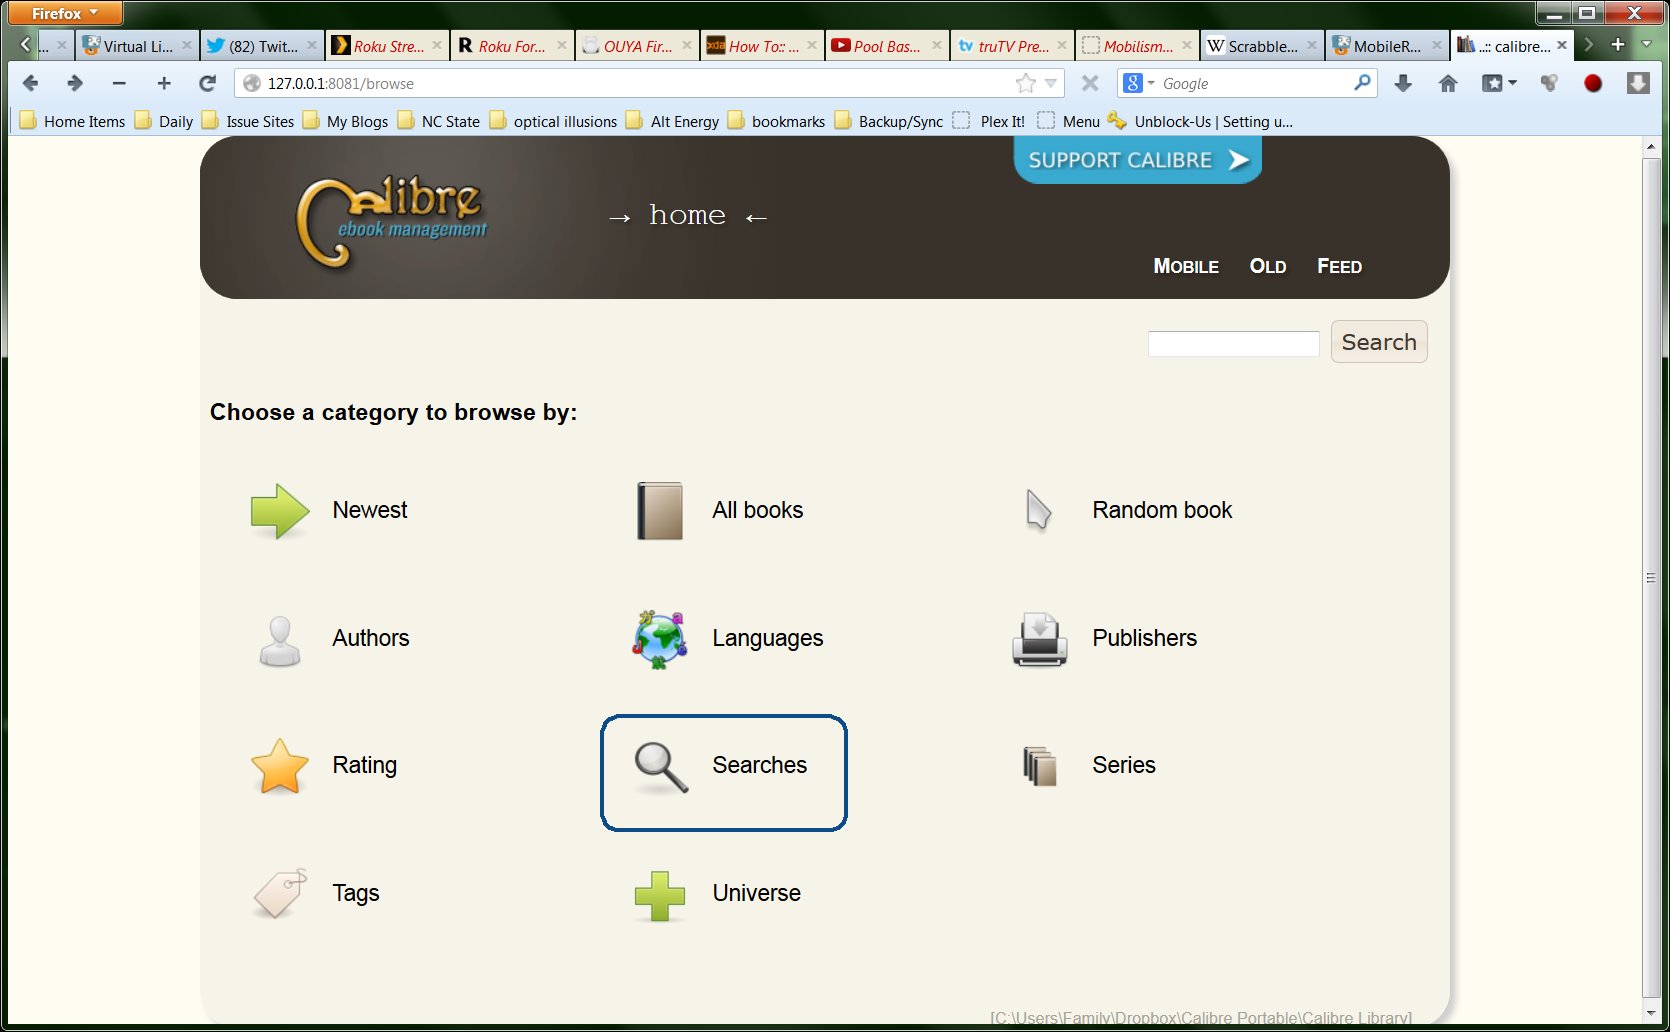The image size is (1670, 1032).
Task: Reload the page with the refresh icon
Action: [x=207, y=83]
